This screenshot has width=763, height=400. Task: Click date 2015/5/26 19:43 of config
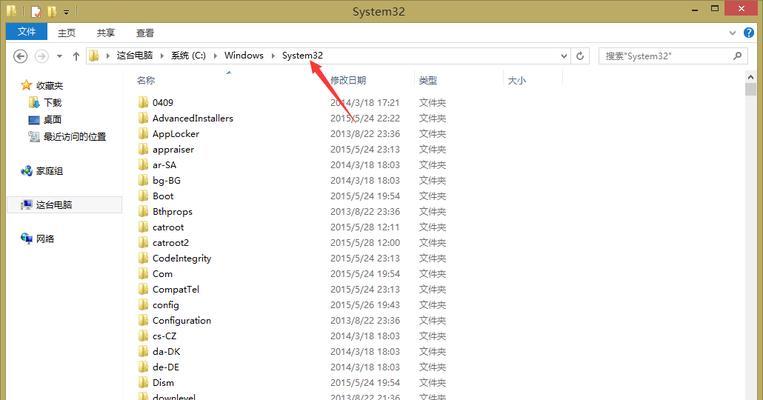point(365,305)
